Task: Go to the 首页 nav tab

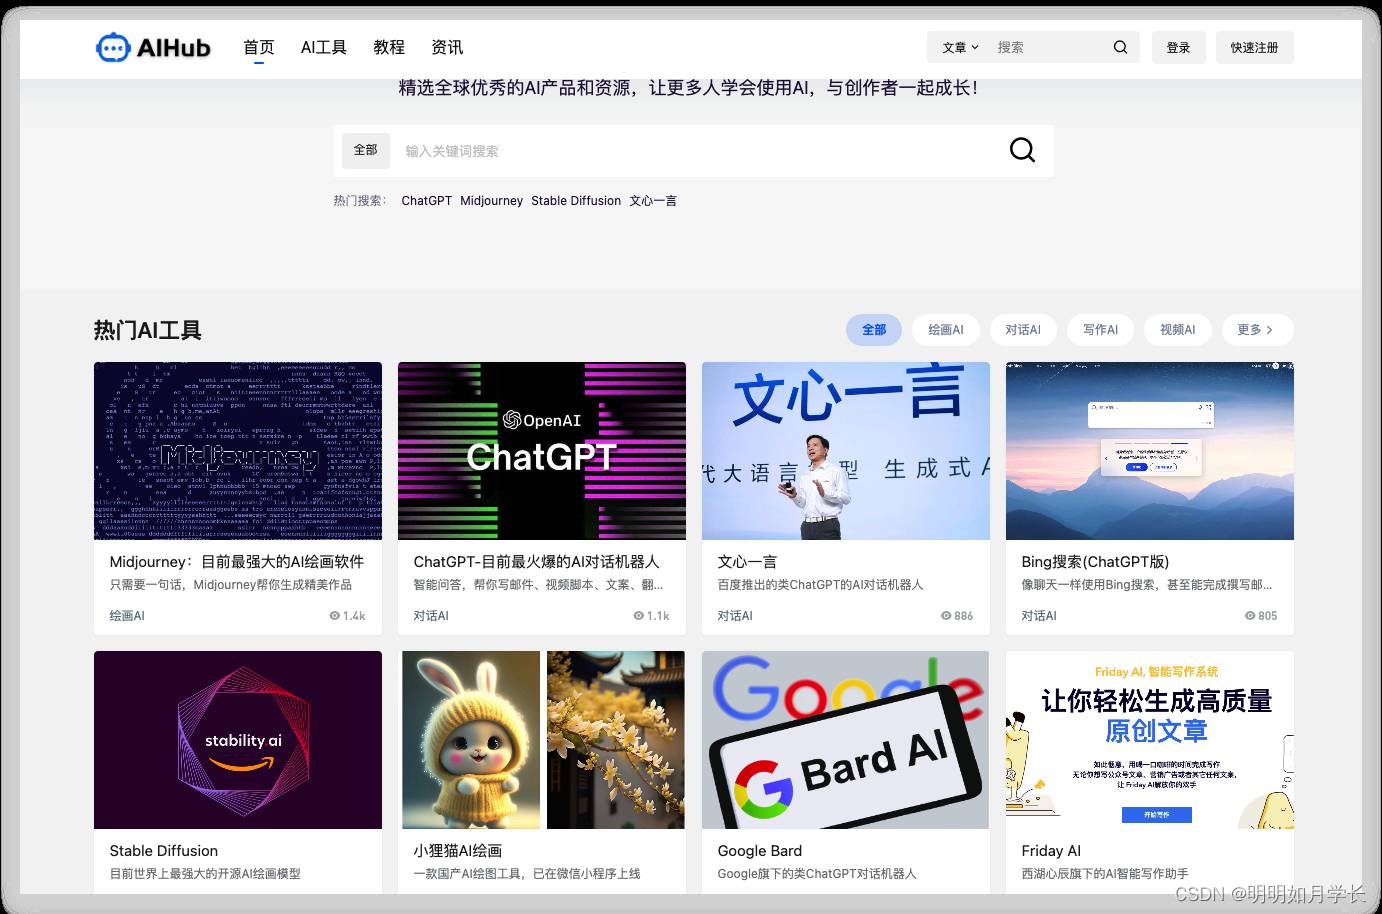Action: pos(258,47)
